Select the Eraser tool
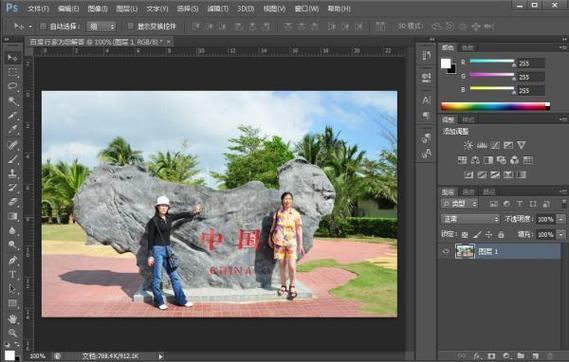Screen dimensions: 569x362 tap(13, 202)
